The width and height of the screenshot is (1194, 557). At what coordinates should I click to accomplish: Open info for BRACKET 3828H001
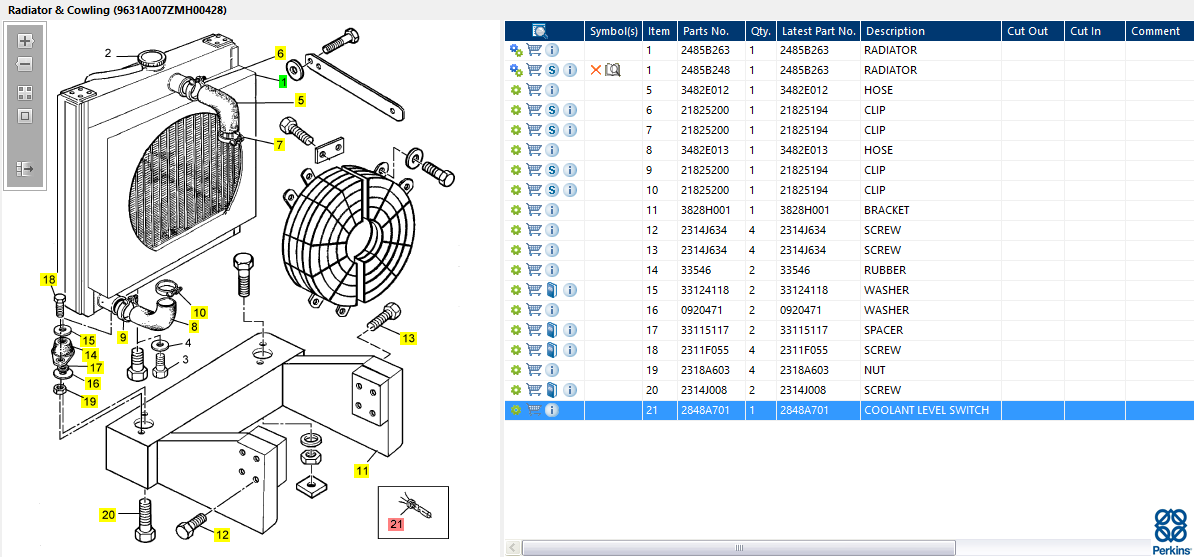click(552, 210)
